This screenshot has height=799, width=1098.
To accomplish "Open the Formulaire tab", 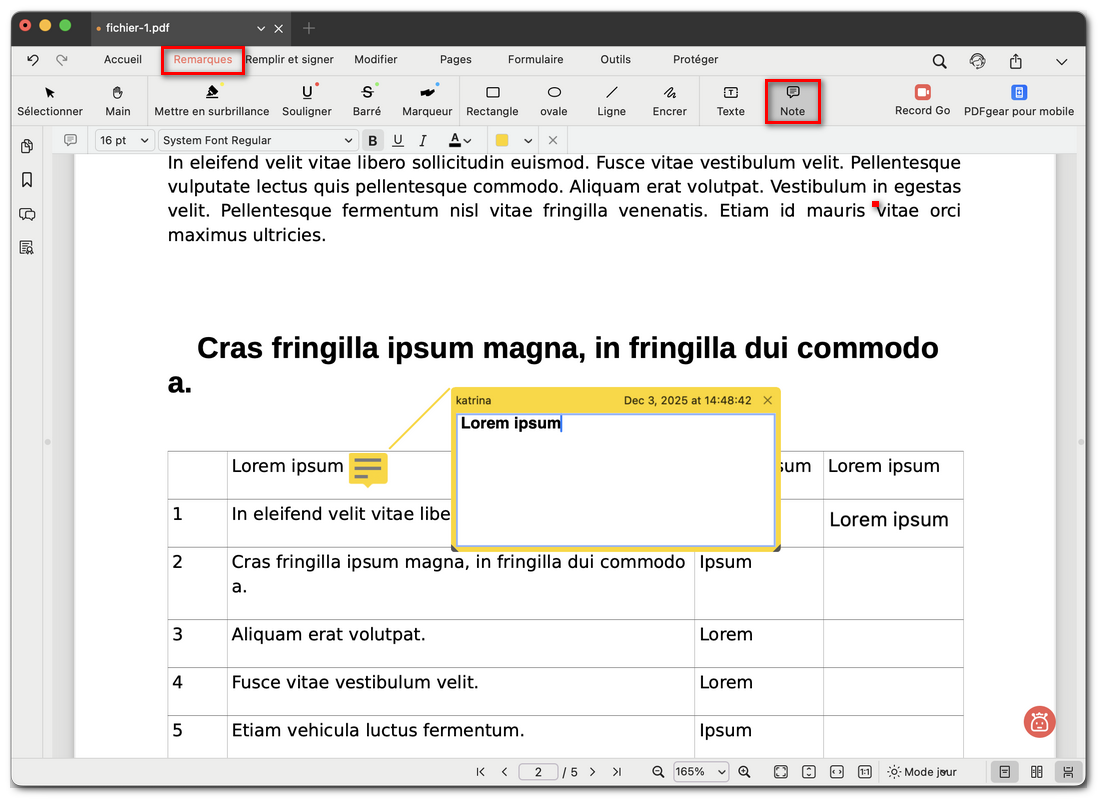I will 535,60.
